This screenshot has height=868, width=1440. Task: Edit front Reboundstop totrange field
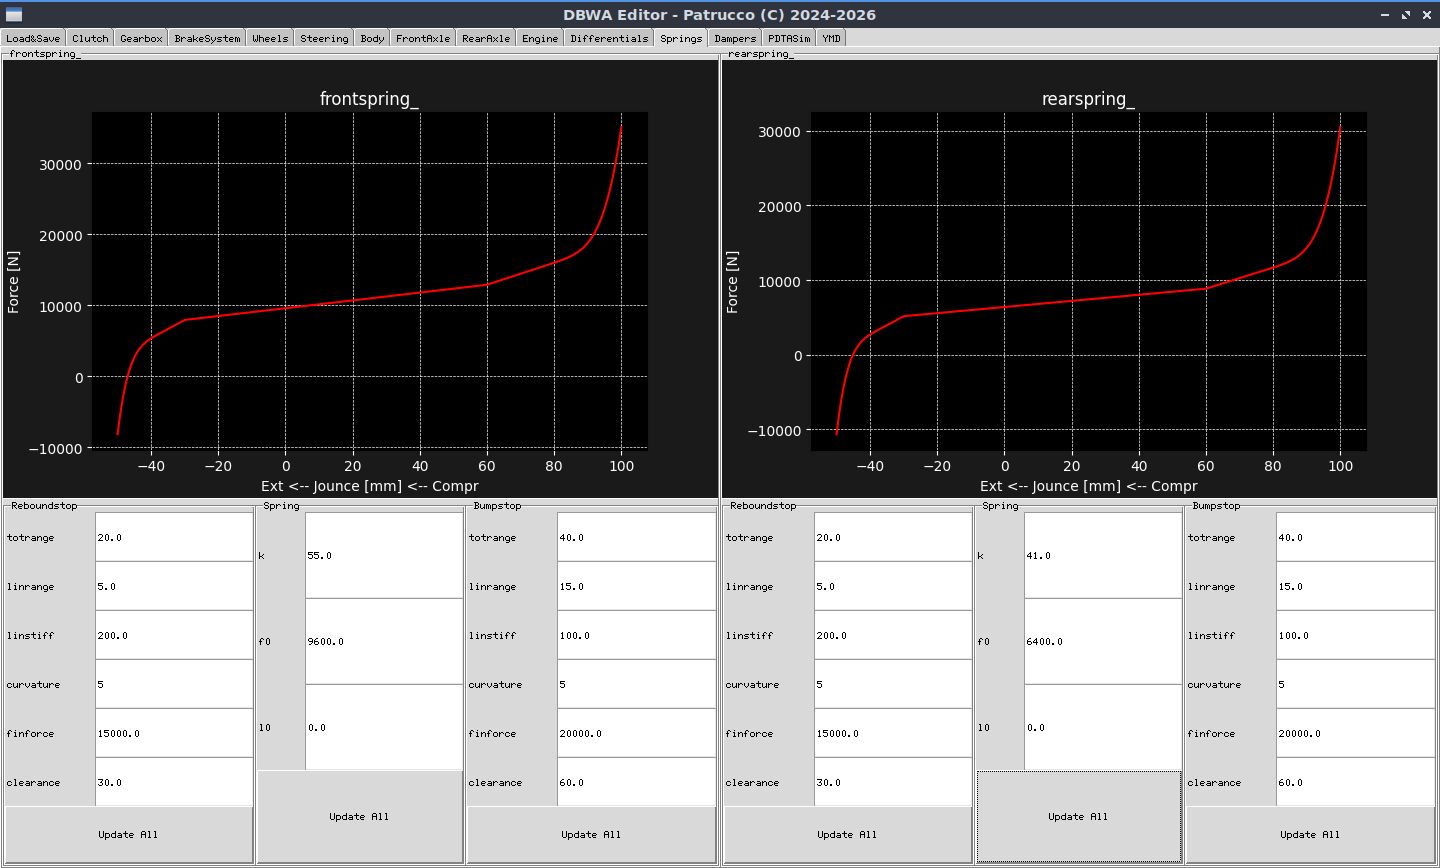coord(174,537)
